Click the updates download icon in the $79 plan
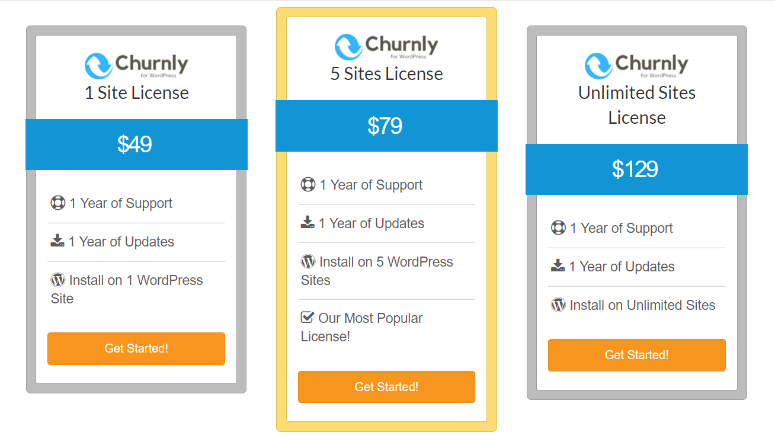 tap(307, 222)
